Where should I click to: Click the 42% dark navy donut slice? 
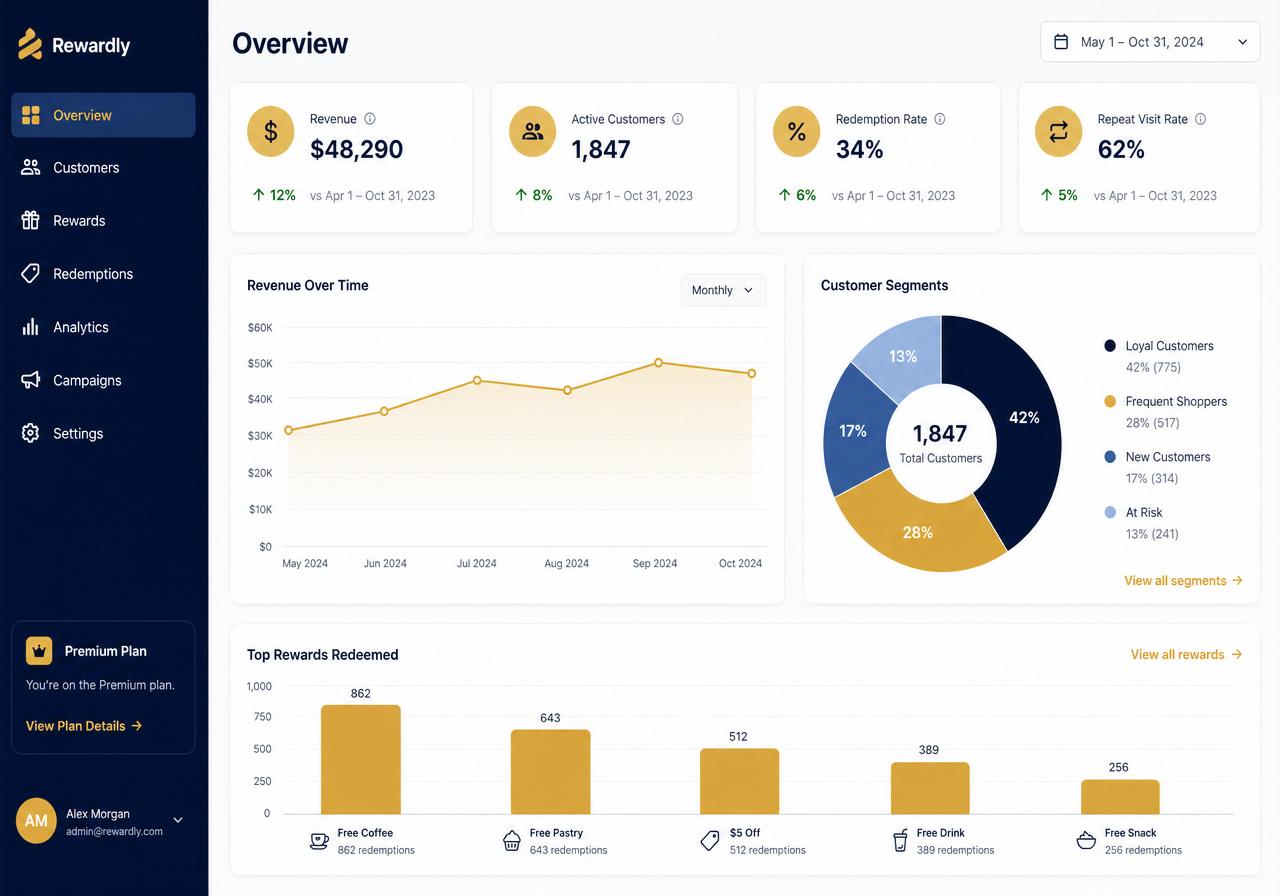pyautogui.click(x=1025, y=420)
